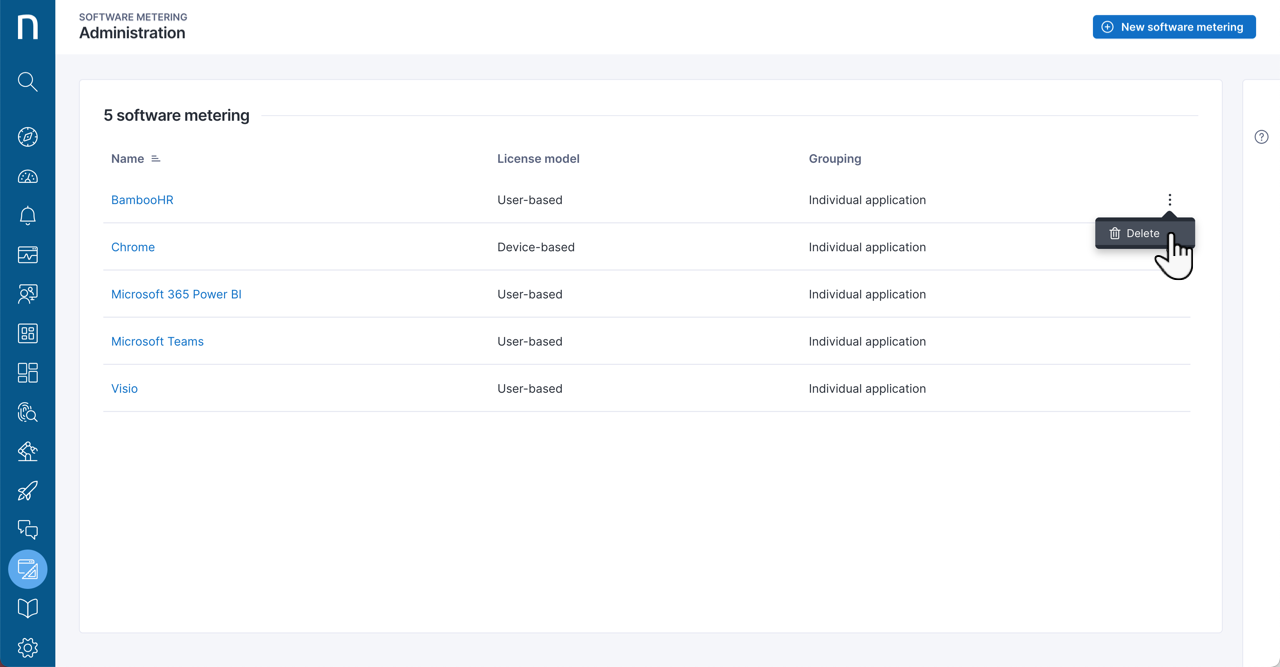Click the open book icon in sidebar
The image size is (1280, 667).
pos(27,608)
